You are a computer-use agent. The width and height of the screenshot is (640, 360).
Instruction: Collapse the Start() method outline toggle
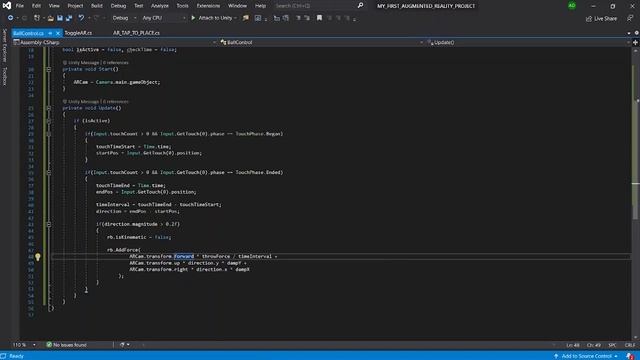(49, 69)
